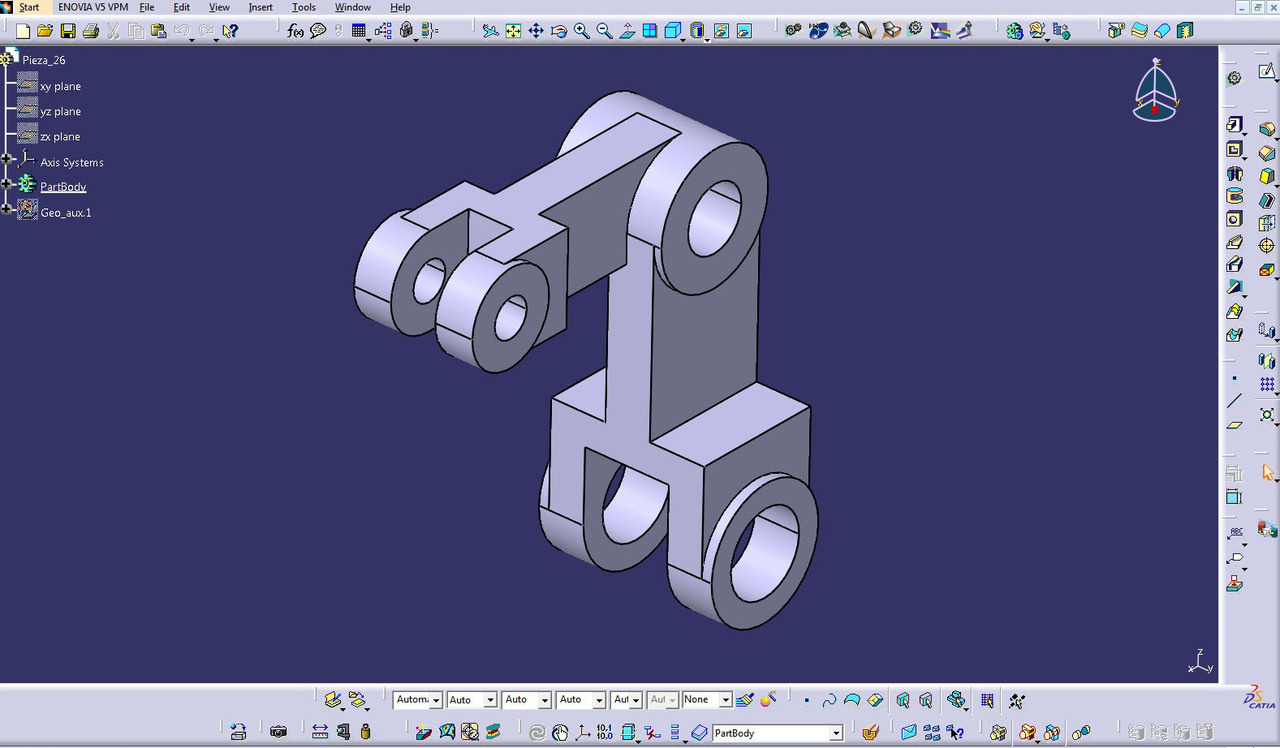Activate Fit All In view icon
Screen dimensions: 1280x748
point(513,31)
